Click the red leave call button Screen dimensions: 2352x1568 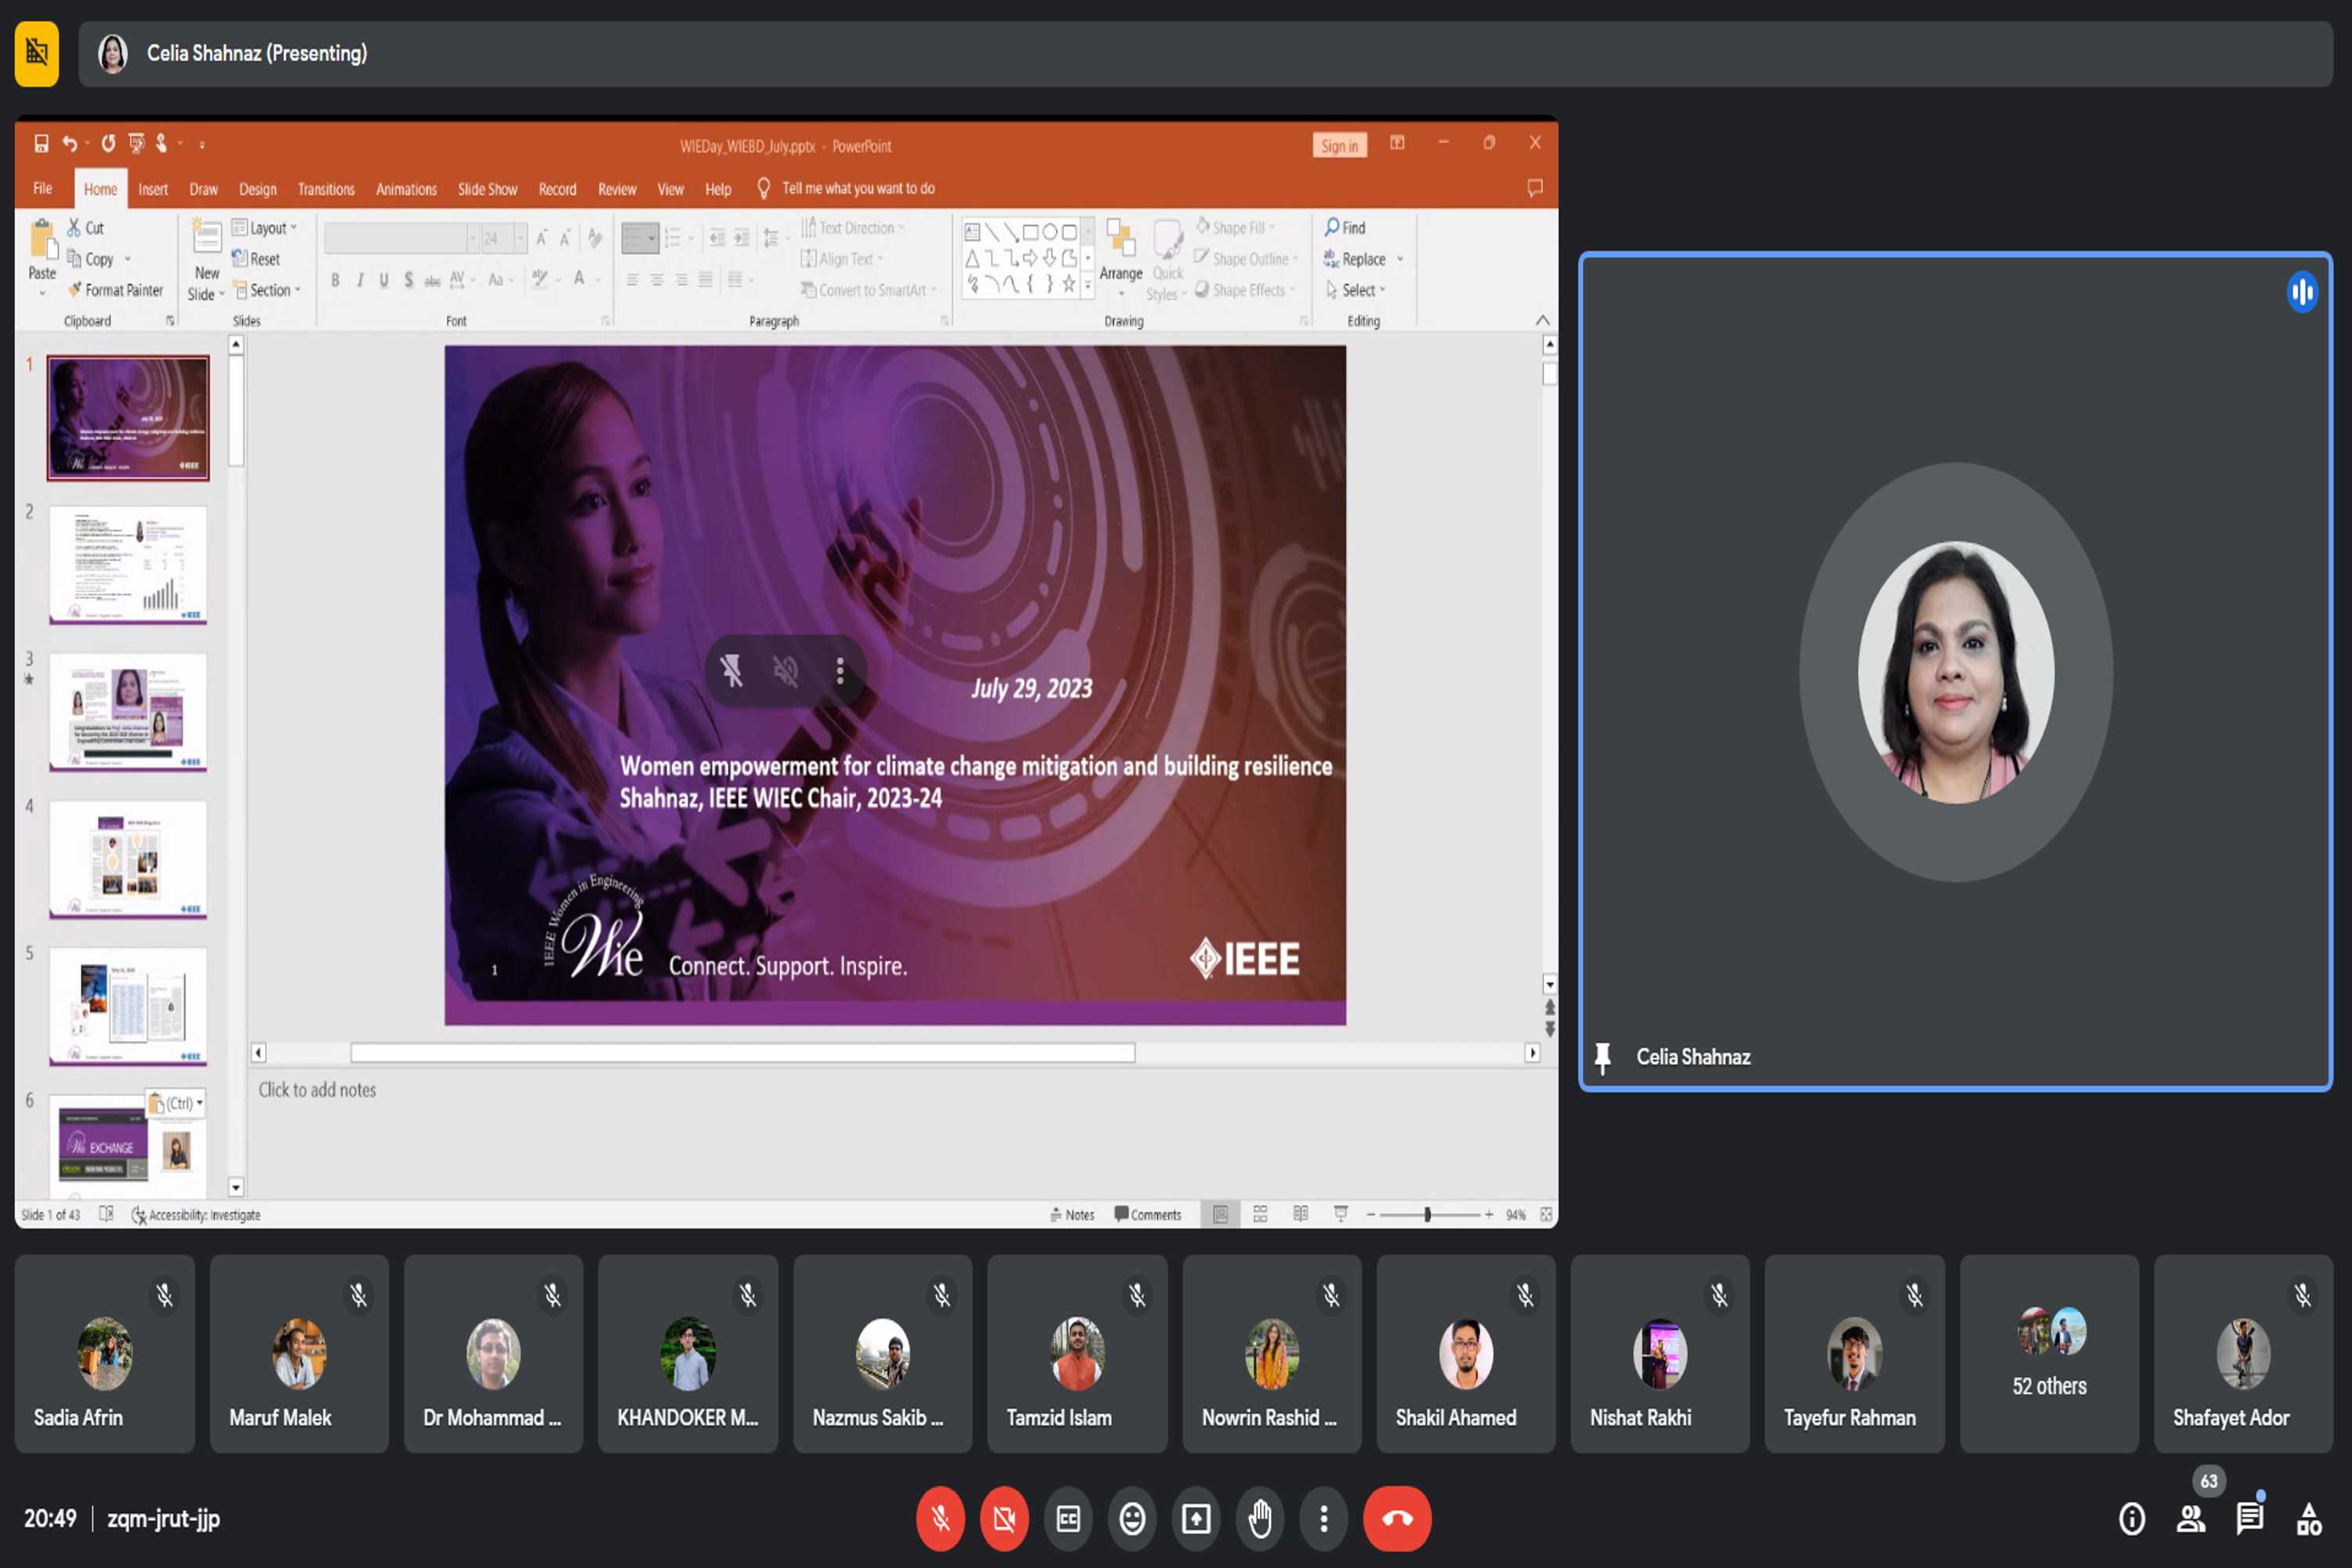1397,1519
